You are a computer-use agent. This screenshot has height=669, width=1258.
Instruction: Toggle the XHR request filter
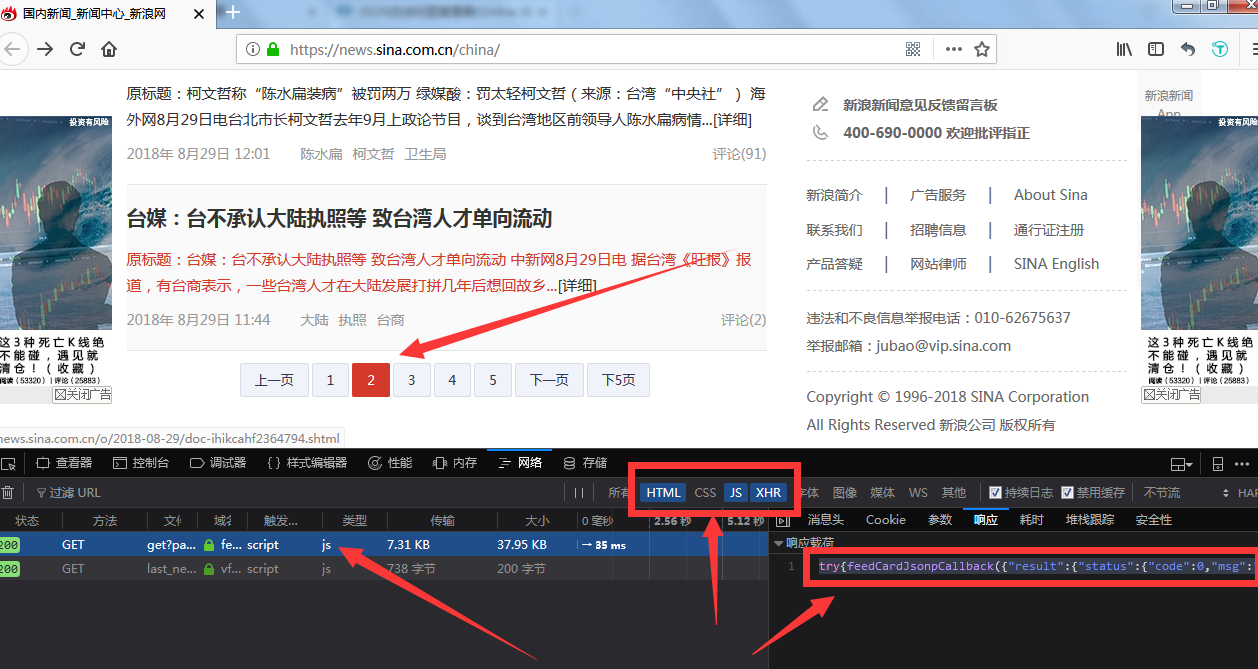[x=768, y=492]
